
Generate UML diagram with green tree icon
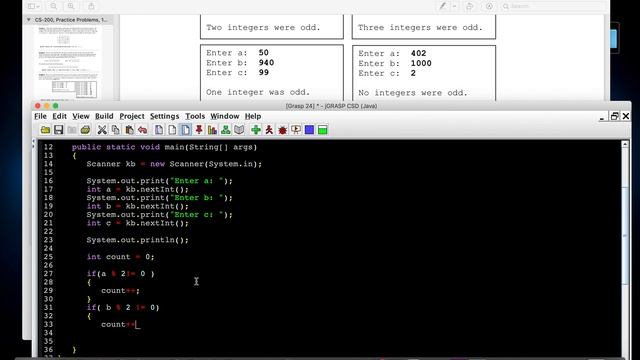point(226,130)
